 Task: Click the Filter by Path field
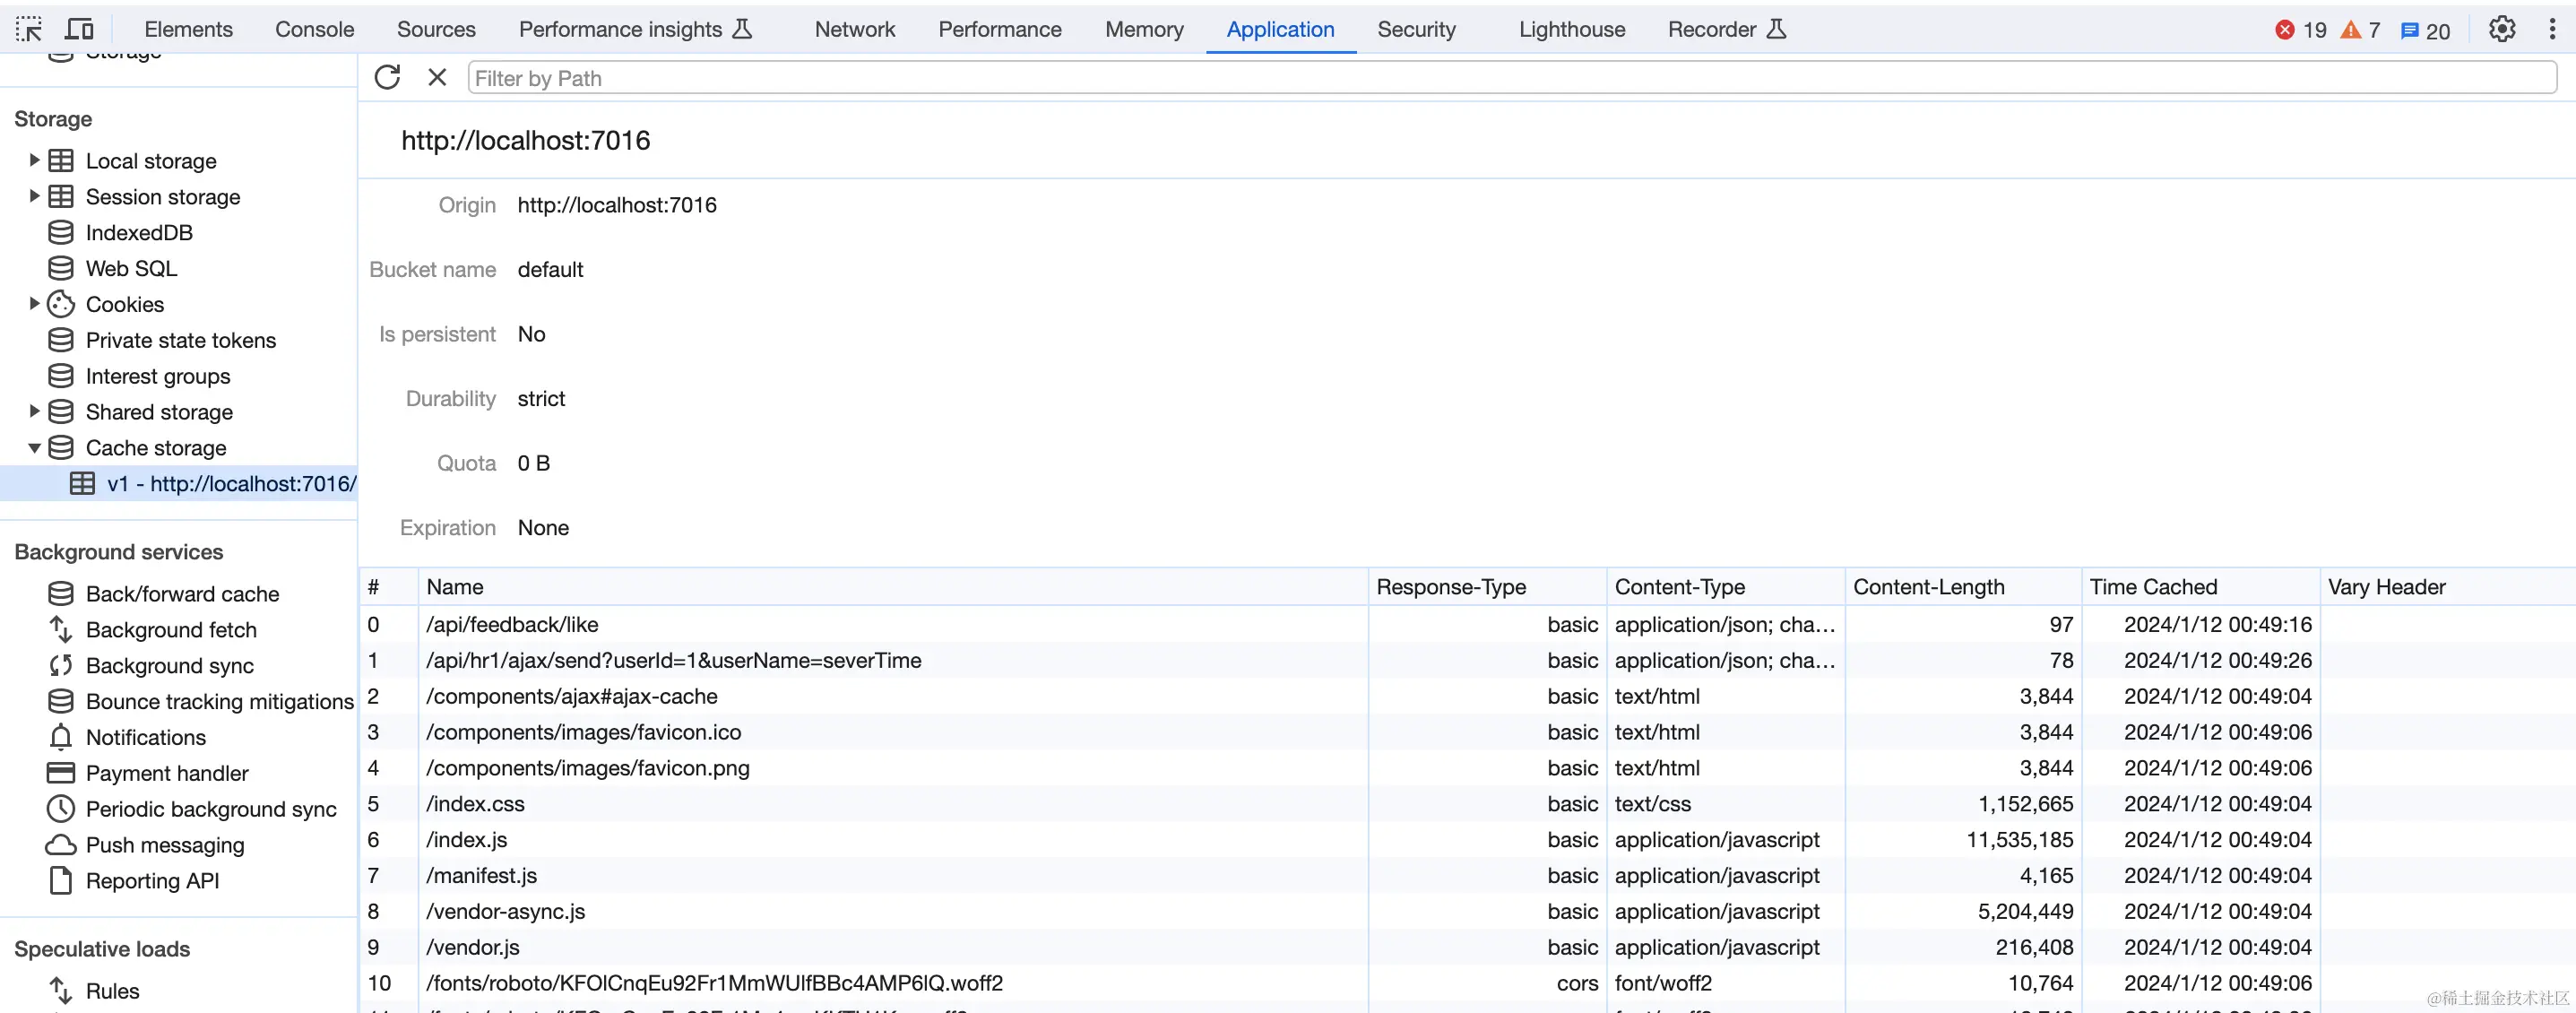tap(1510, 78)
